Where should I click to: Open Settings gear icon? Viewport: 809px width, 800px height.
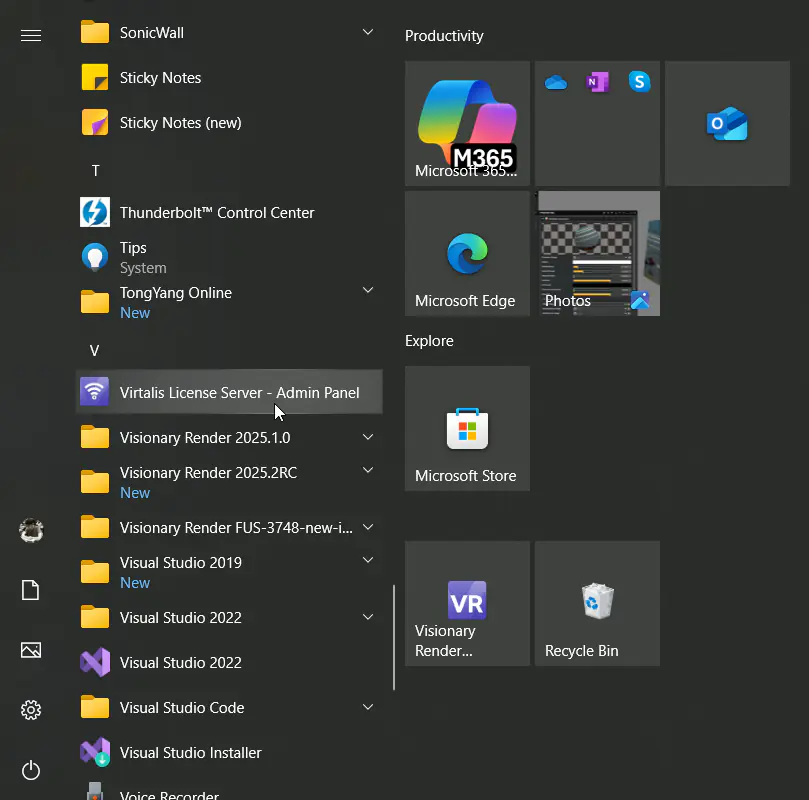click(31, 710)
